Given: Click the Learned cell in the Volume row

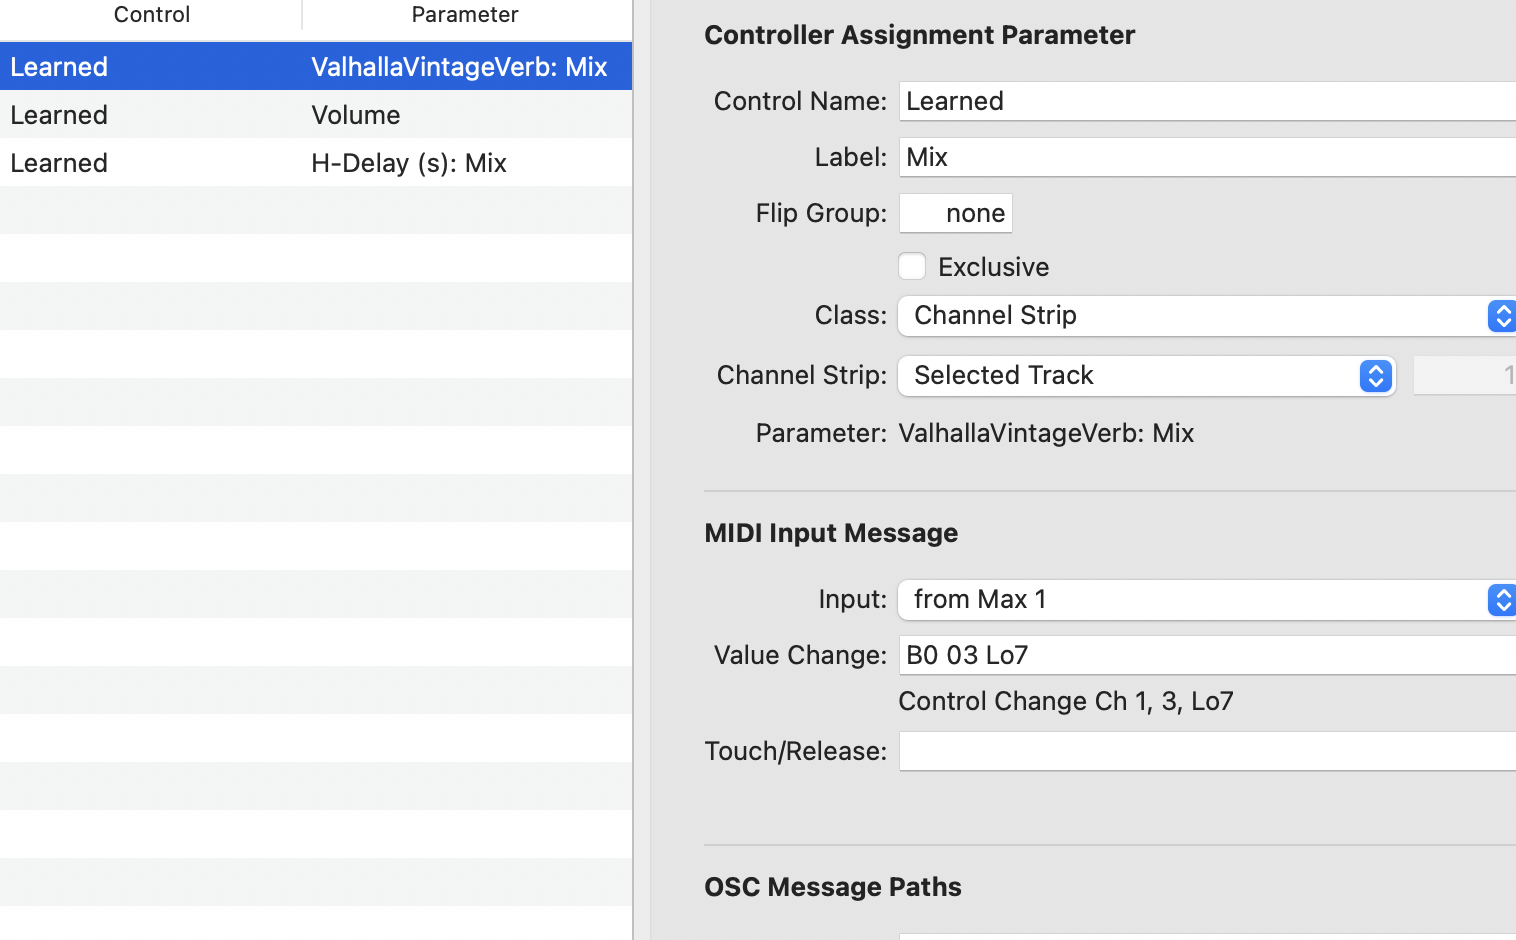Looking at the screenshot, I should [59, 115].
